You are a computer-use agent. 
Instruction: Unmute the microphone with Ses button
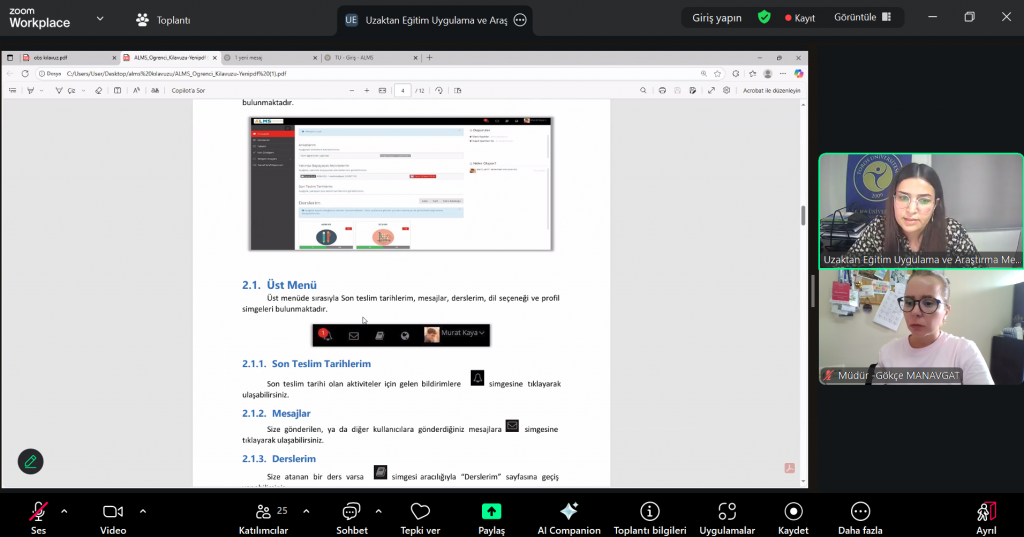coord(38,516)
